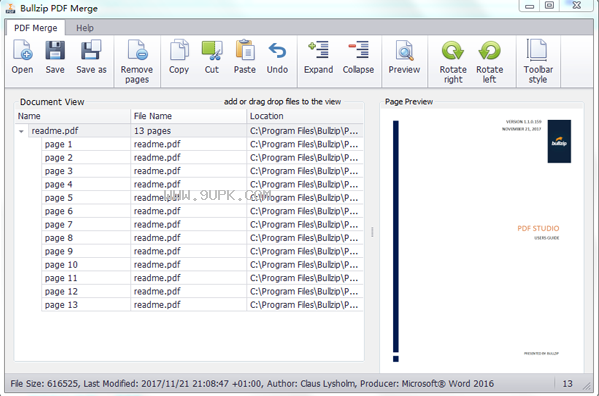The image size is (599, 396).
Task: Expand all items in the tree
Action: pos(319,50)
